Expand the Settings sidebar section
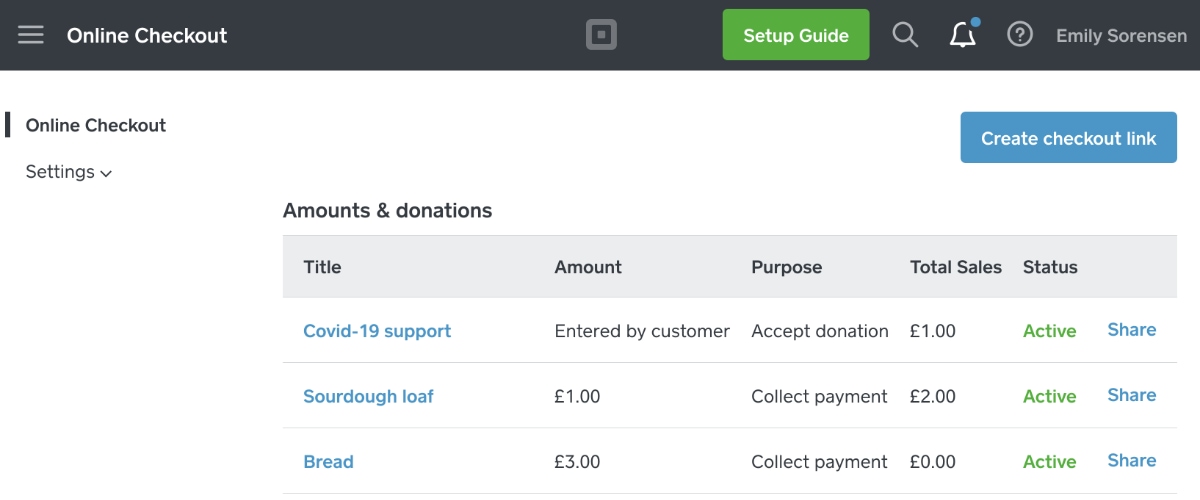1200x500 pixels. point(69,172)
